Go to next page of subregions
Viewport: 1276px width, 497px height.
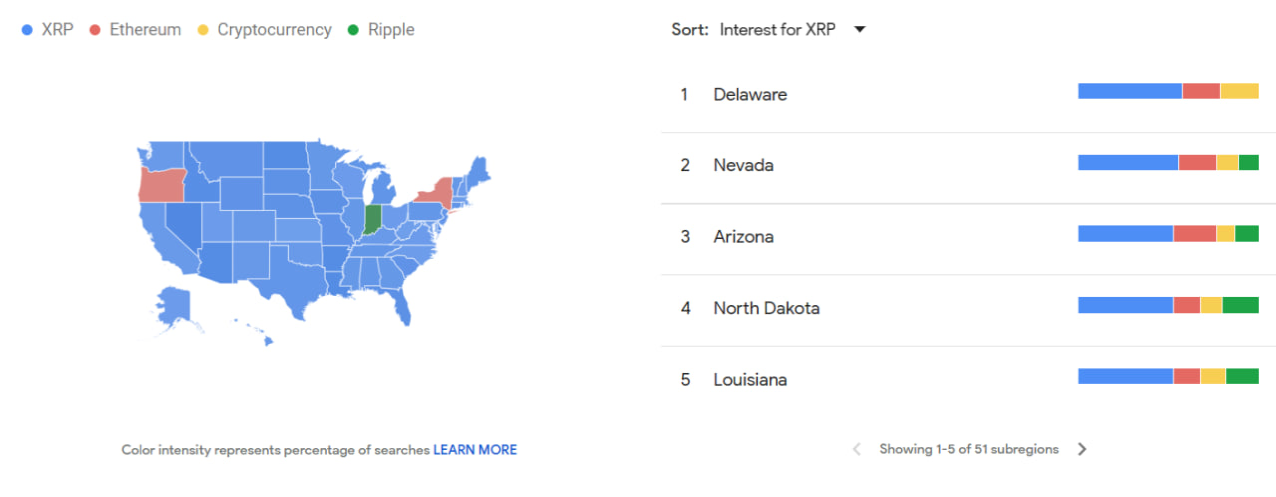coord(1082,449)
